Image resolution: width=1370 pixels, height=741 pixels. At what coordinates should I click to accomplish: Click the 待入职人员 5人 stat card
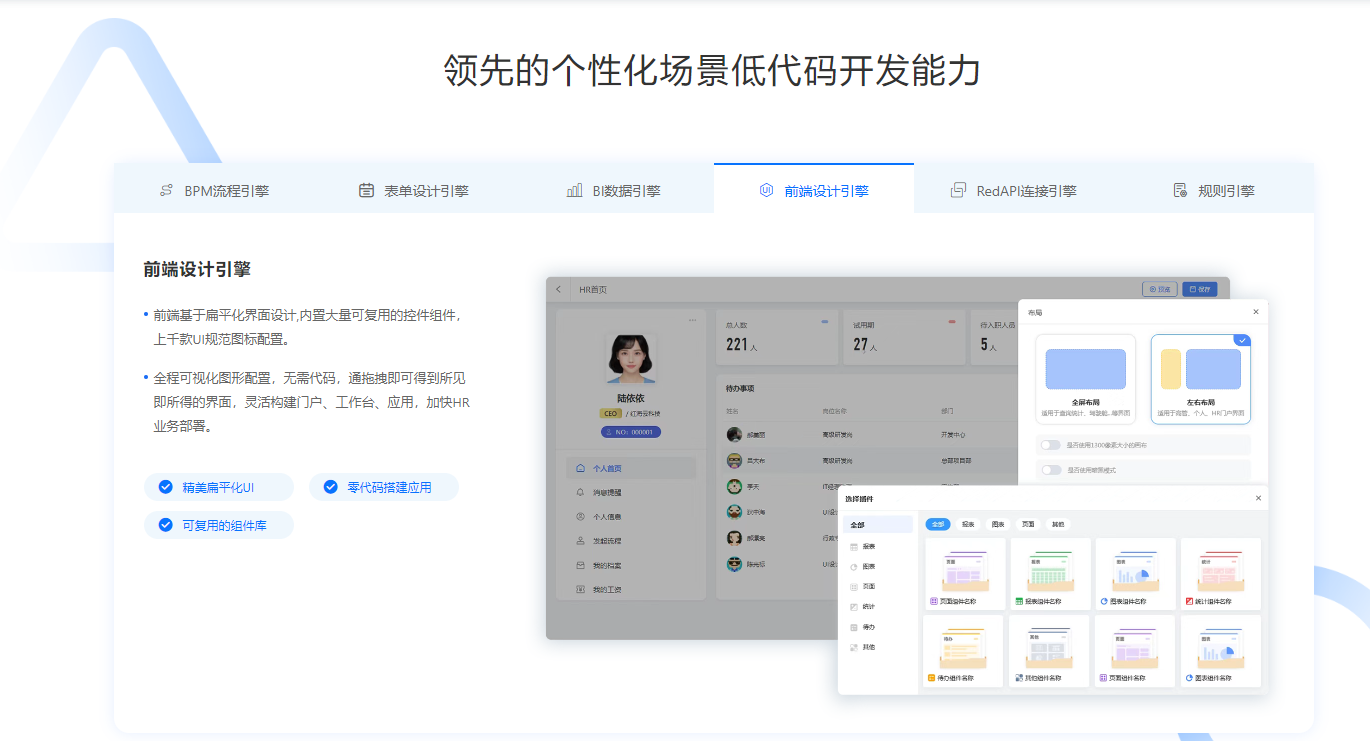994,337
